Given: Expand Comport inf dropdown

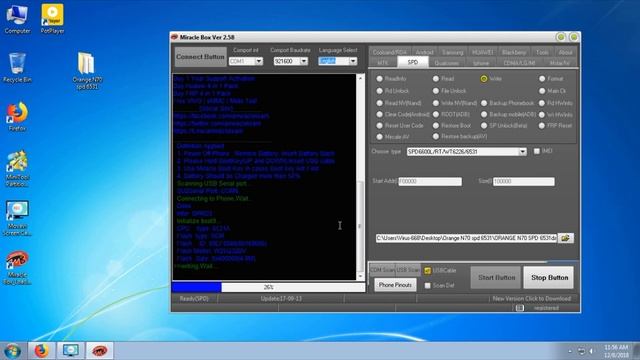Looking at the screenshot, I should (x=259, y=61).
